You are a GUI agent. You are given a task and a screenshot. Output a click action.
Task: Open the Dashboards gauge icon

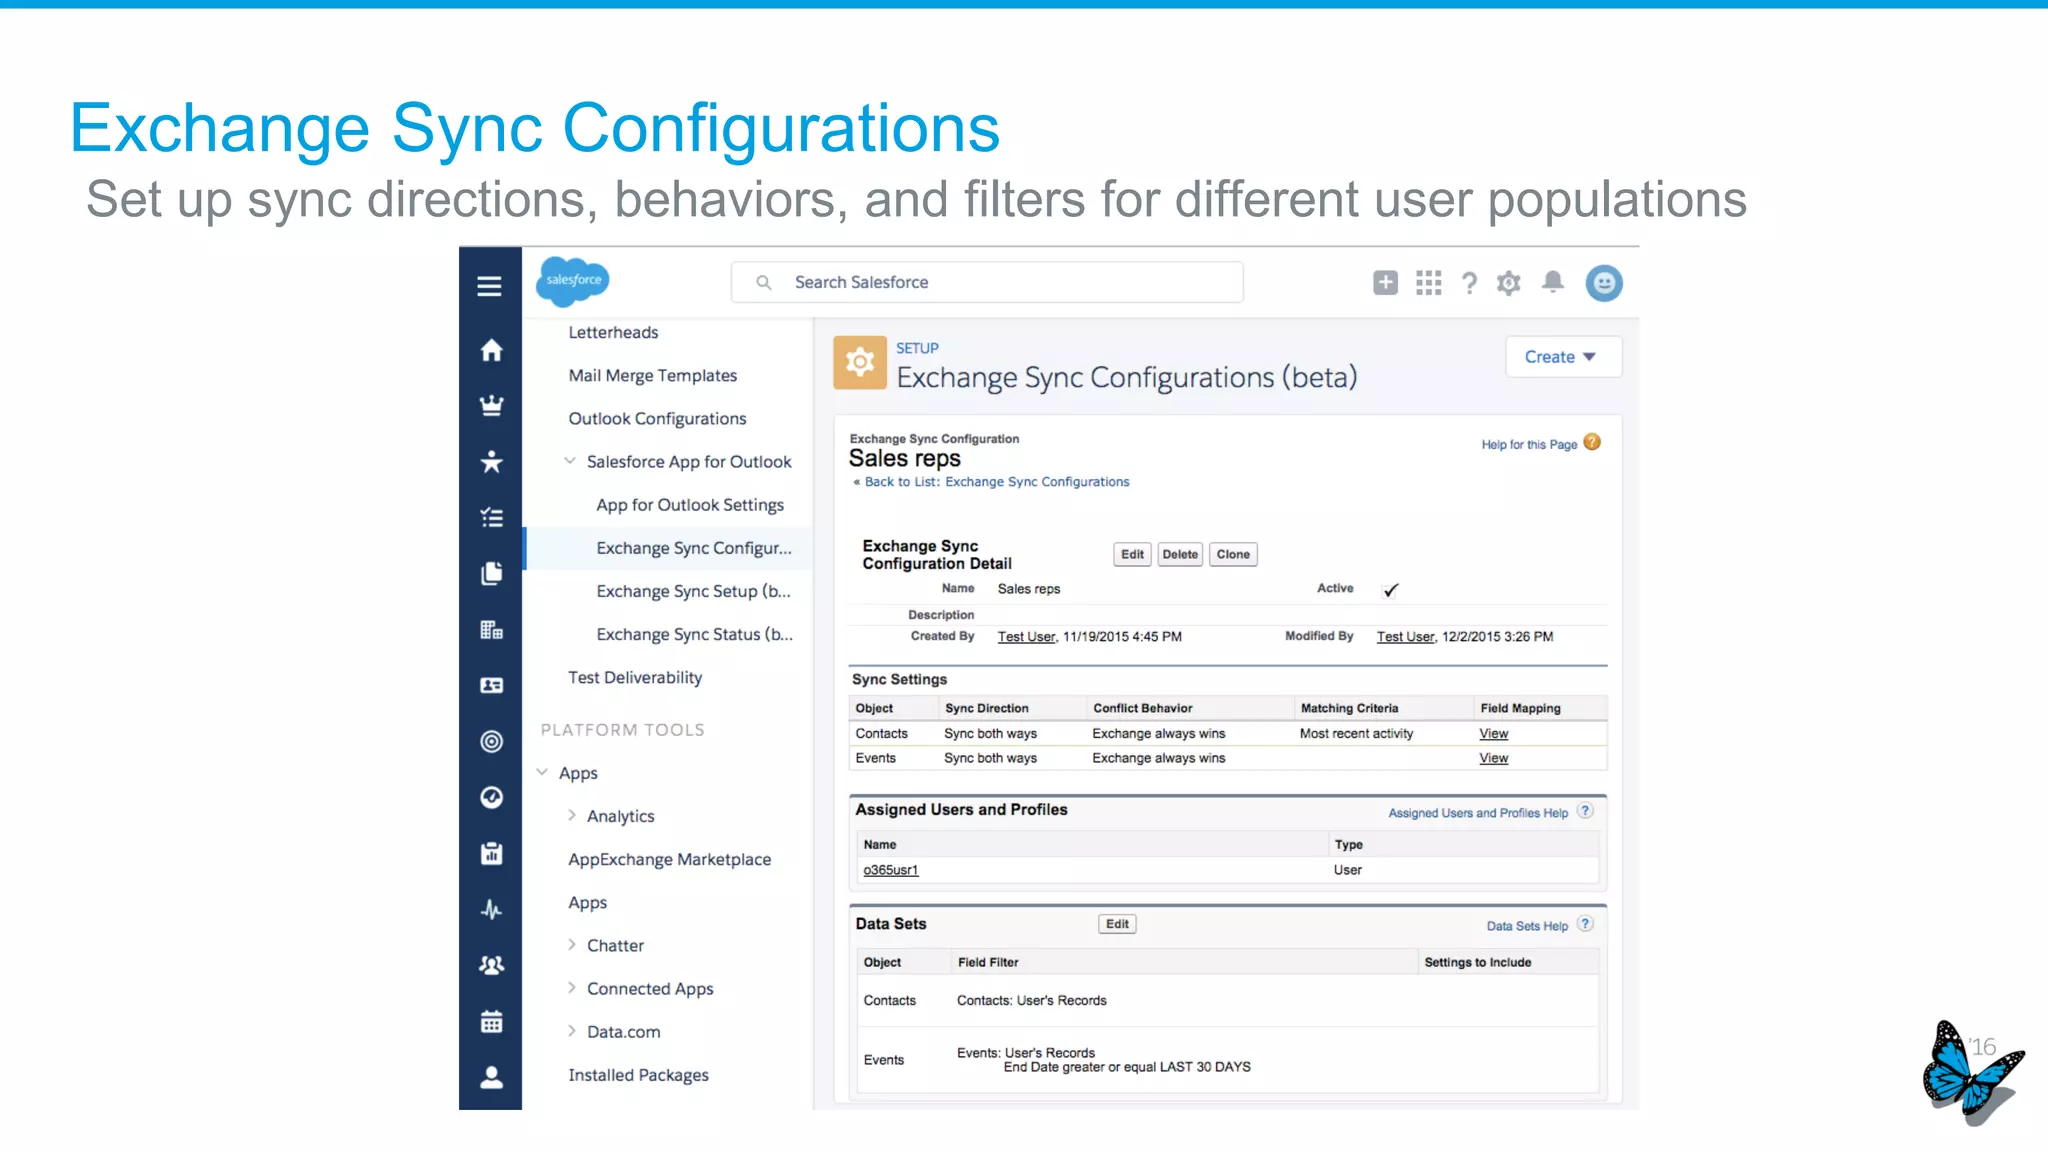coord(491,797)
